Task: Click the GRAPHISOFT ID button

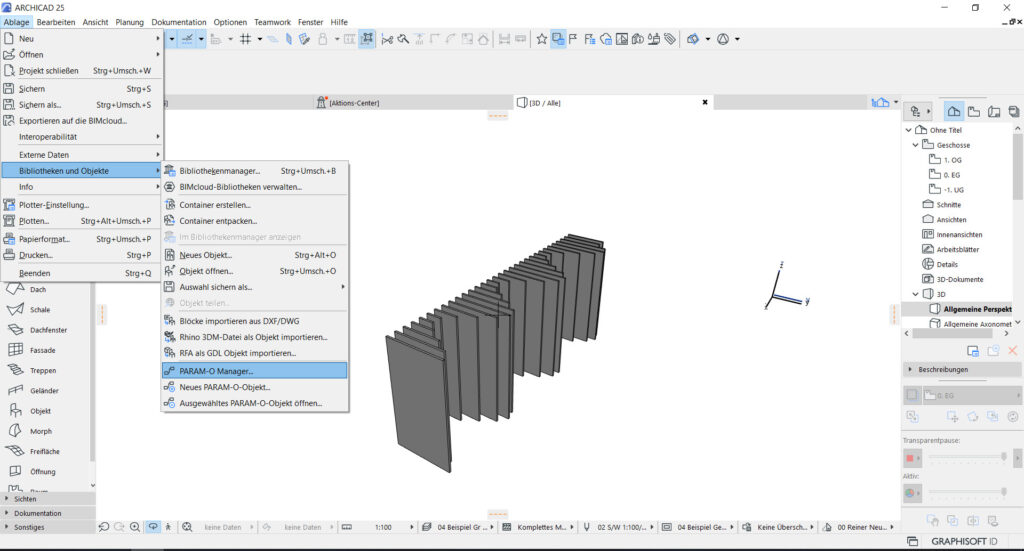Action: coord(964,541)
